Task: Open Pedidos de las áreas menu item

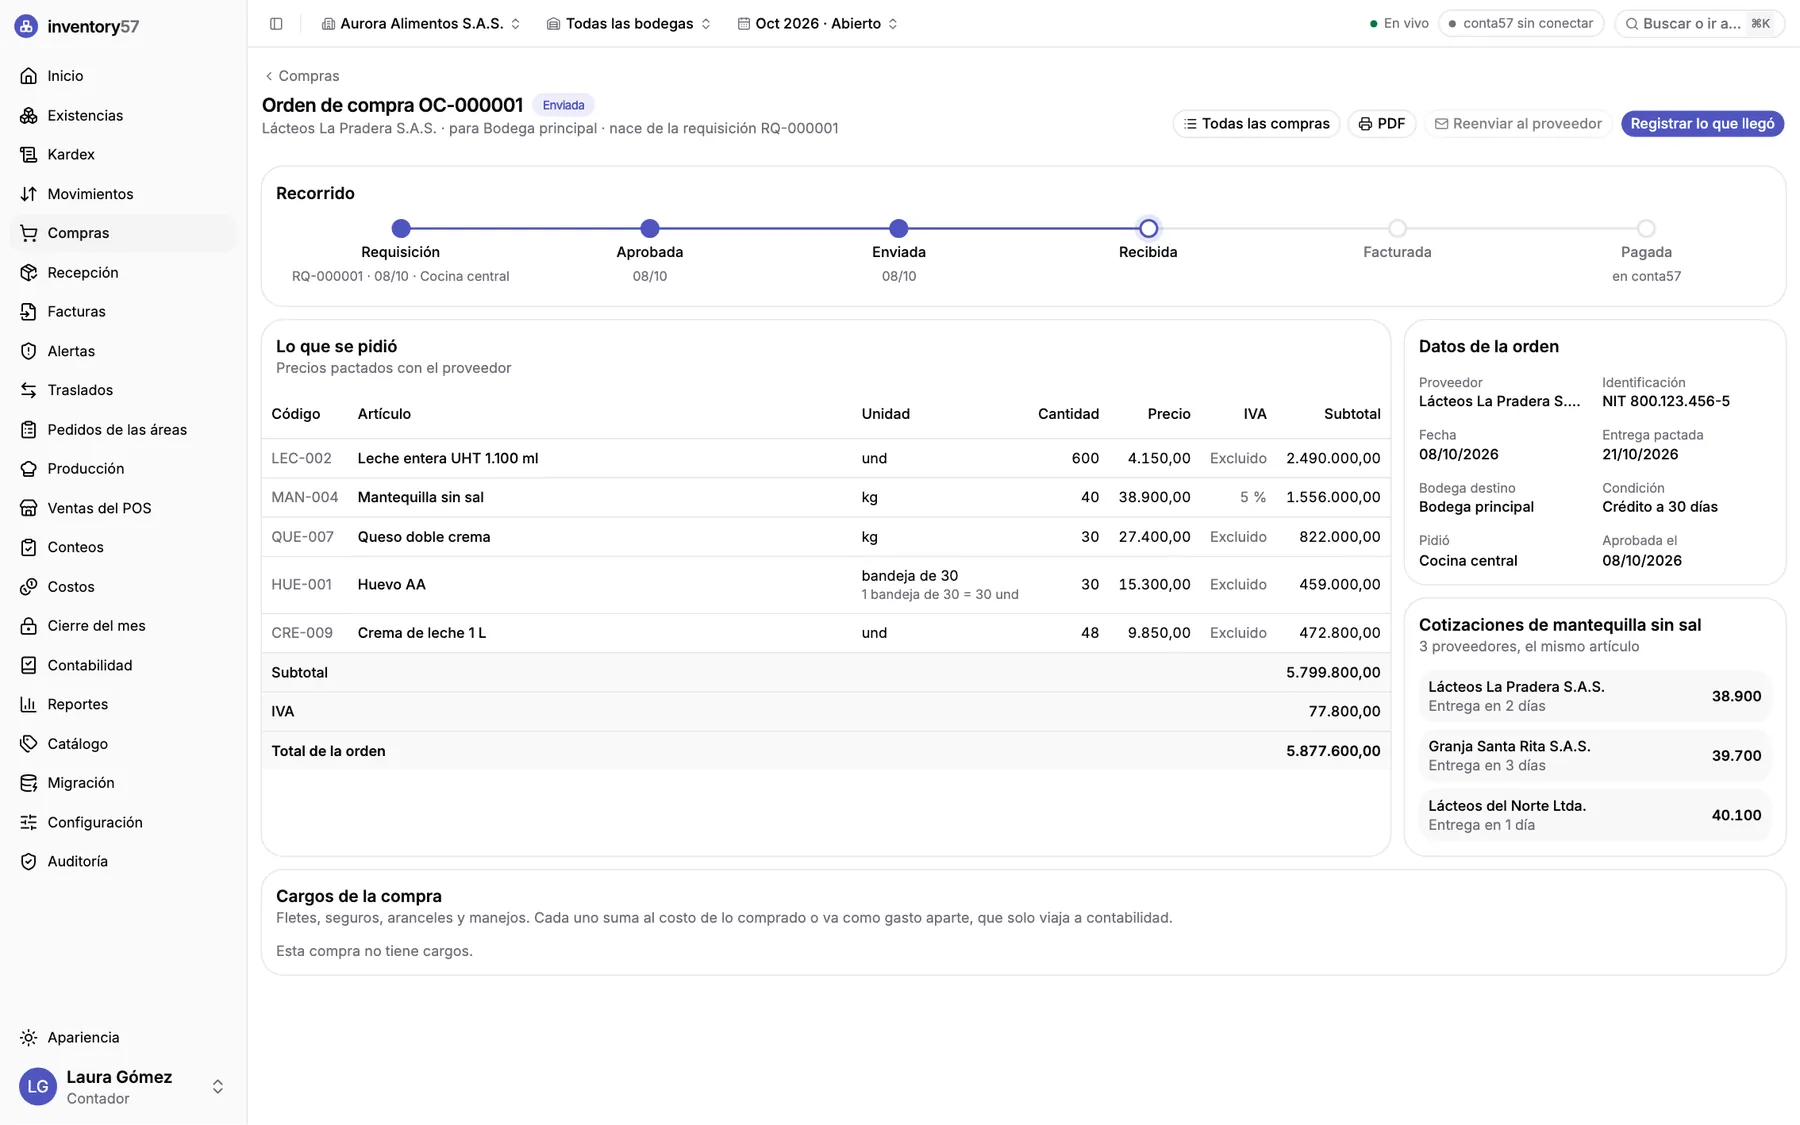Action: pyautogui.click(x=123, y=430)
